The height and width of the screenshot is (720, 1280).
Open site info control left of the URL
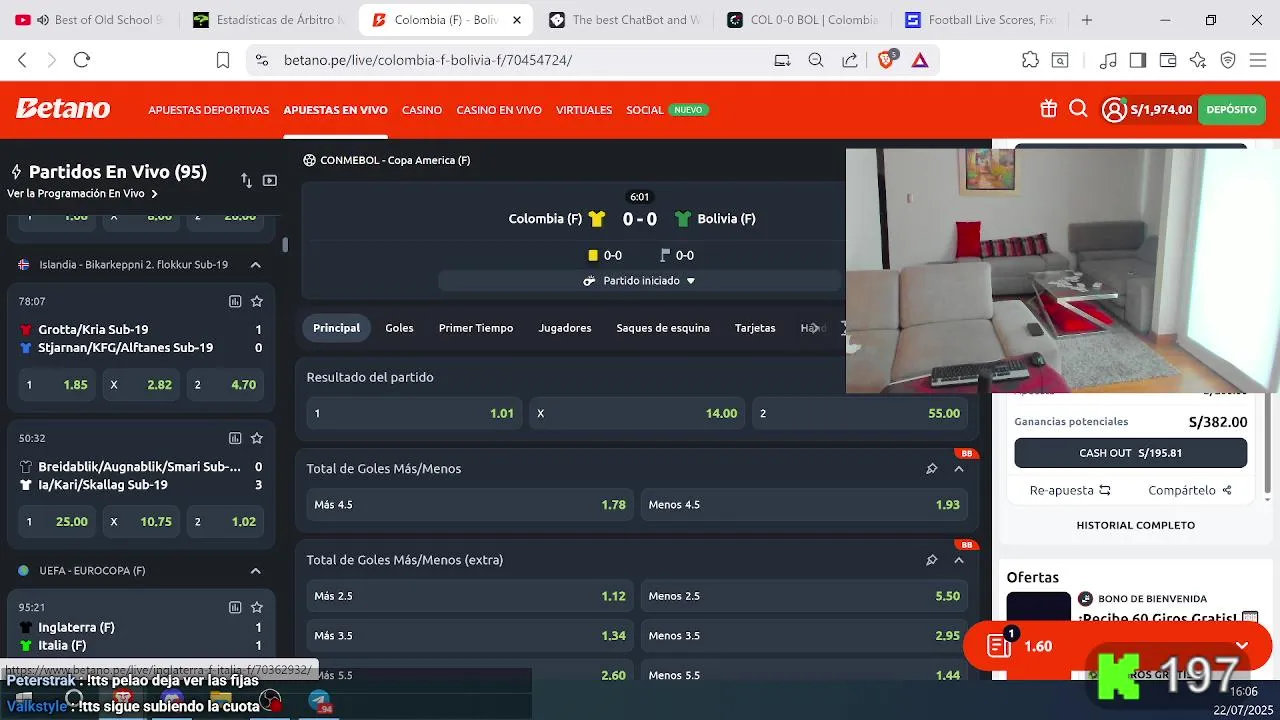click(x=262, y=60)
